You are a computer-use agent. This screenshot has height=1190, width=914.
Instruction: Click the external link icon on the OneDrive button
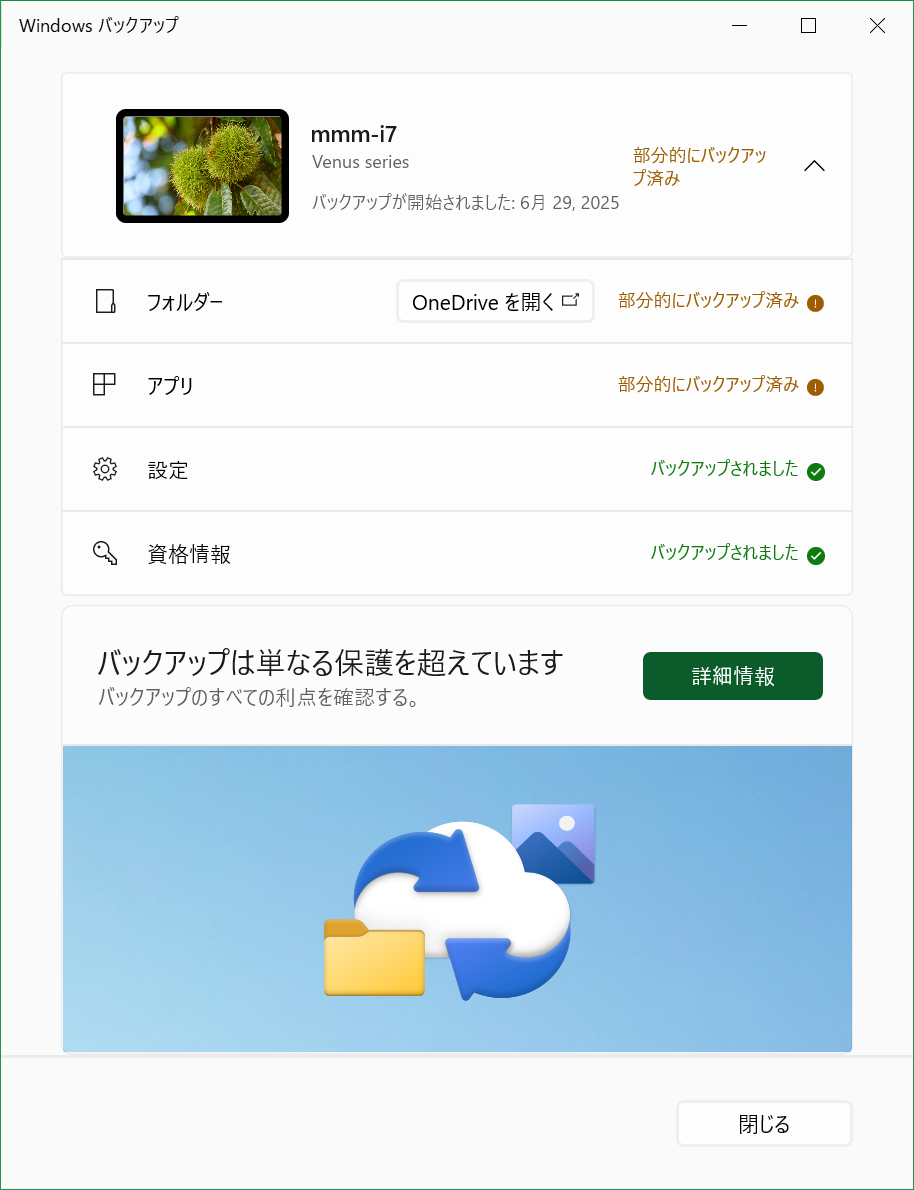coord(570,300)
